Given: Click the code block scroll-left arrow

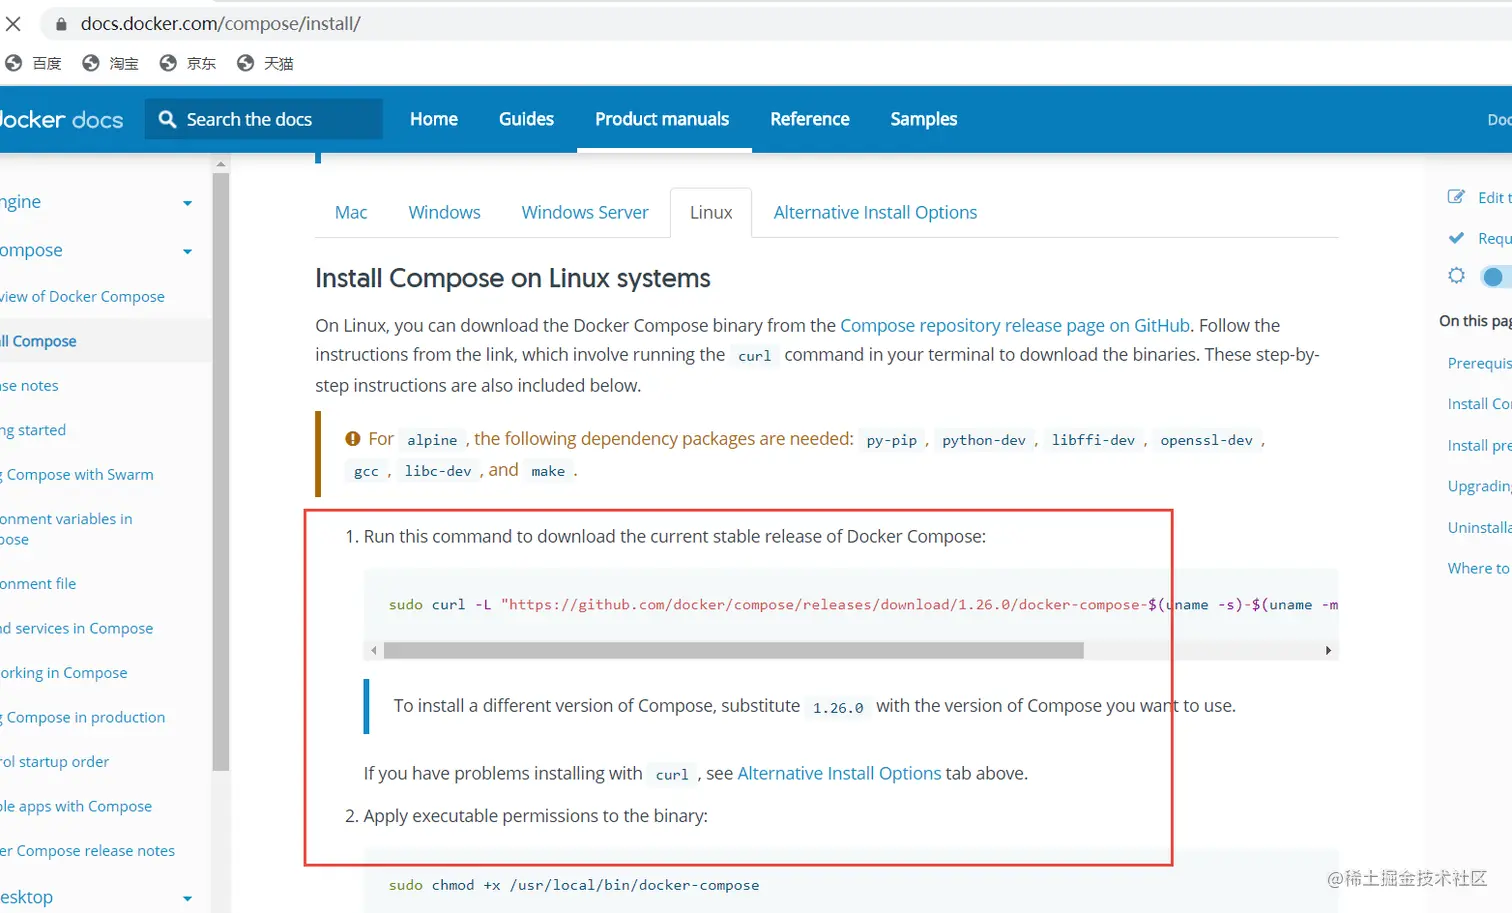Looking at the screenshot, I should tap(374, 650).
